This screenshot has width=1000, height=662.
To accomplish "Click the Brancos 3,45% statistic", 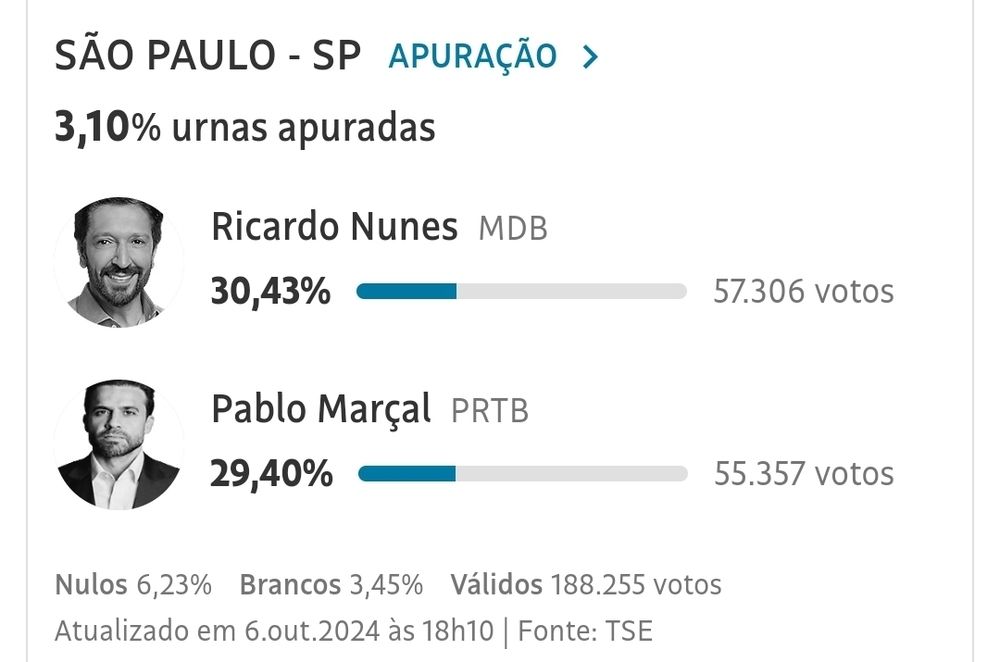I will point(331,585).
